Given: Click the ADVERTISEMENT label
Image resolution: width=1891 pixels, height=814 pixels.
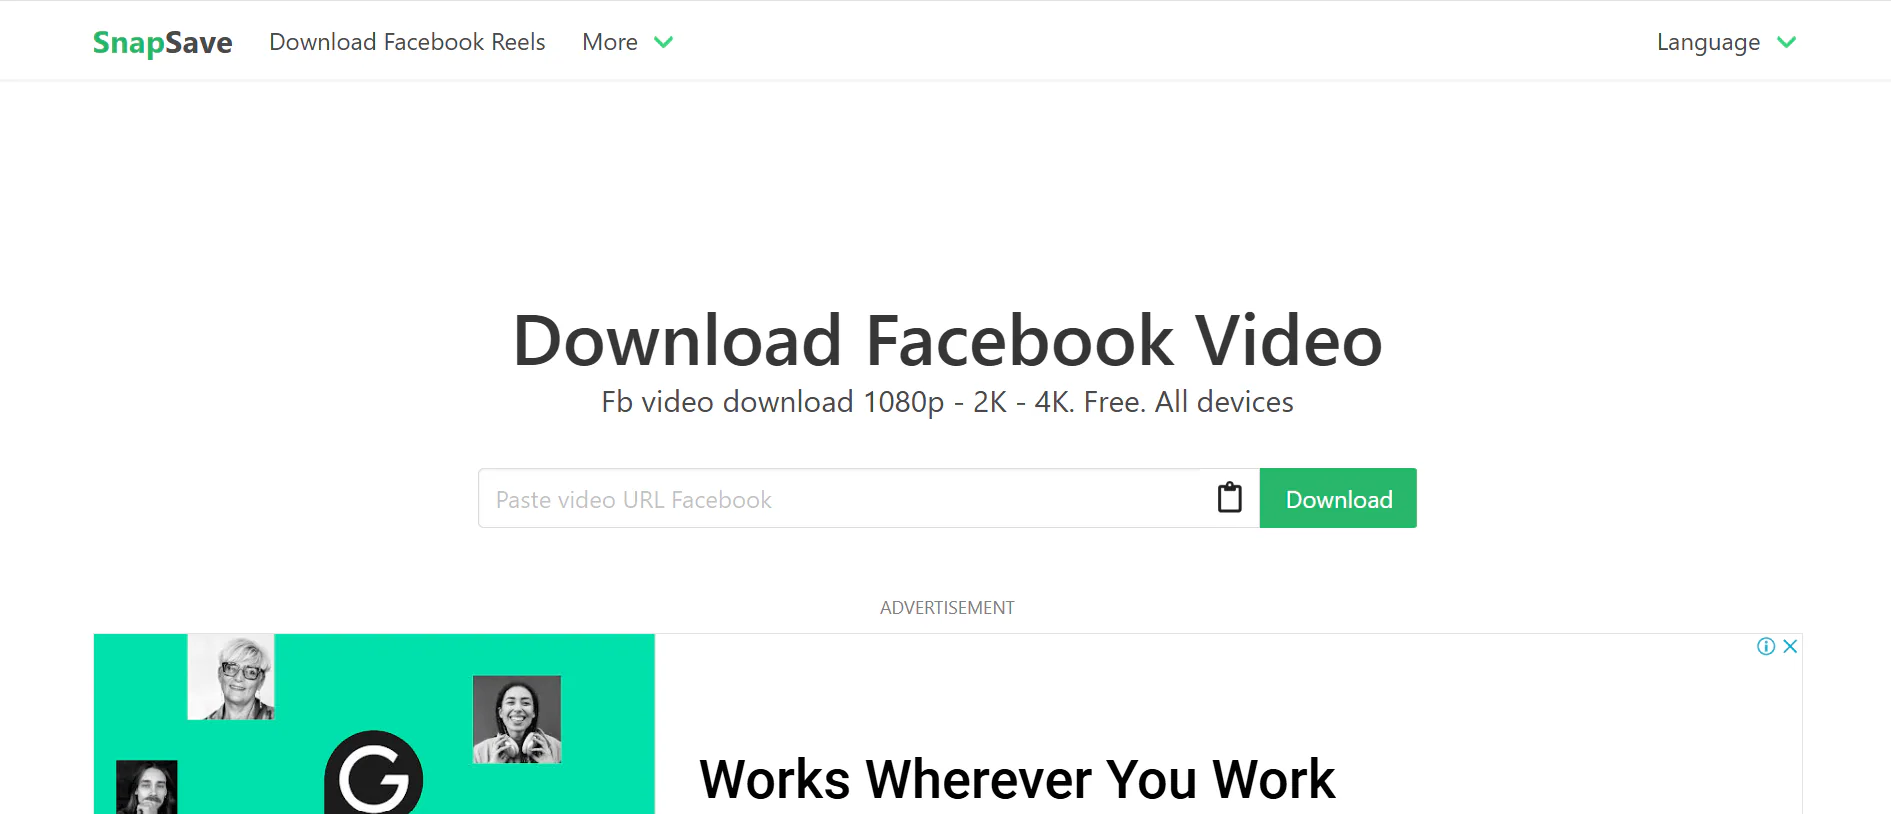Looking at the screenshot, I should pos(947,608).
